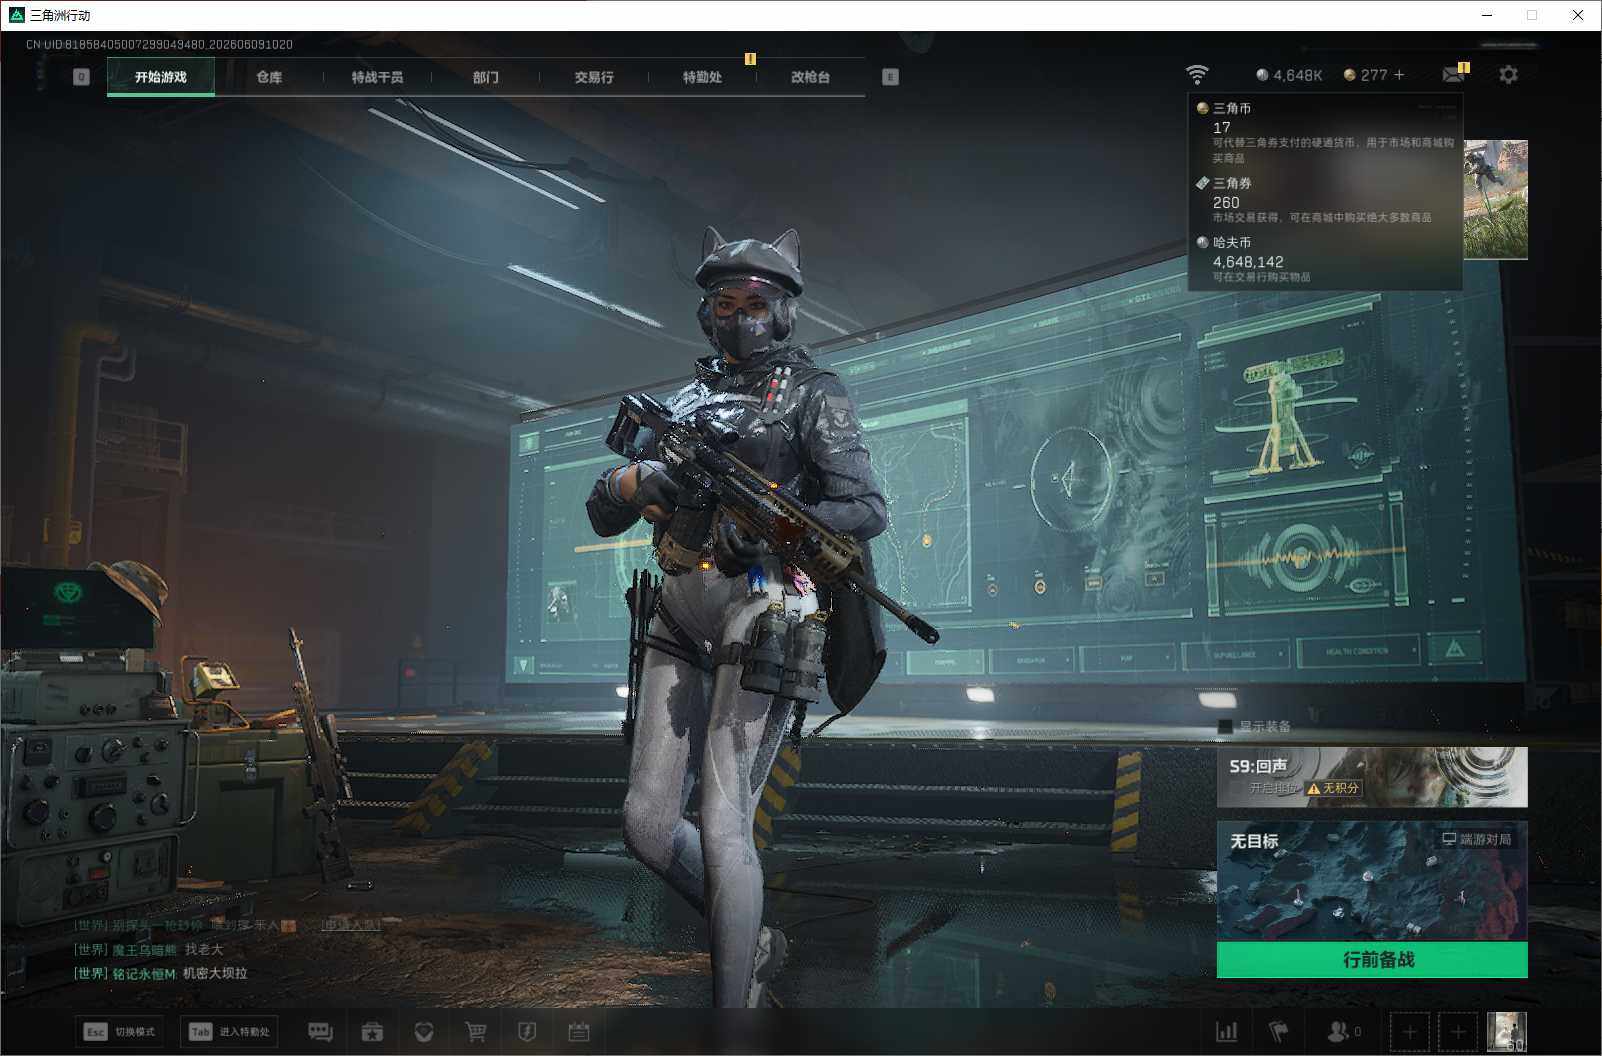Check the network signal icon
The image size is (1602, 1056).
tap(1196, 74)
